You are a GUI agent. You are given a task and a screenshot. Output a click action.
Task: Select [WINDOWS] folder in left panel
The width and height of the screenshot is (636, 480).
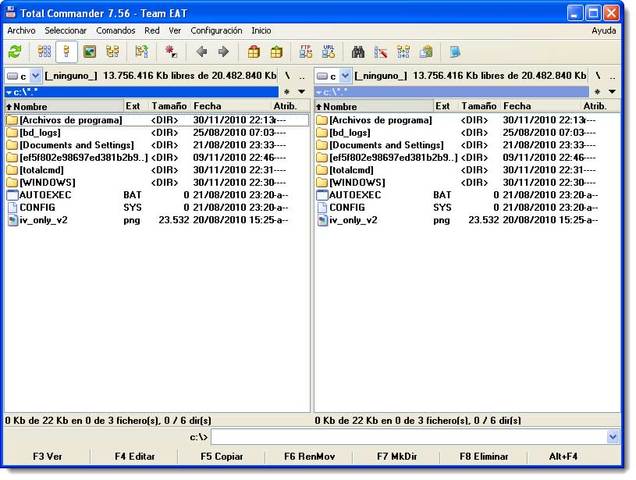157,183
